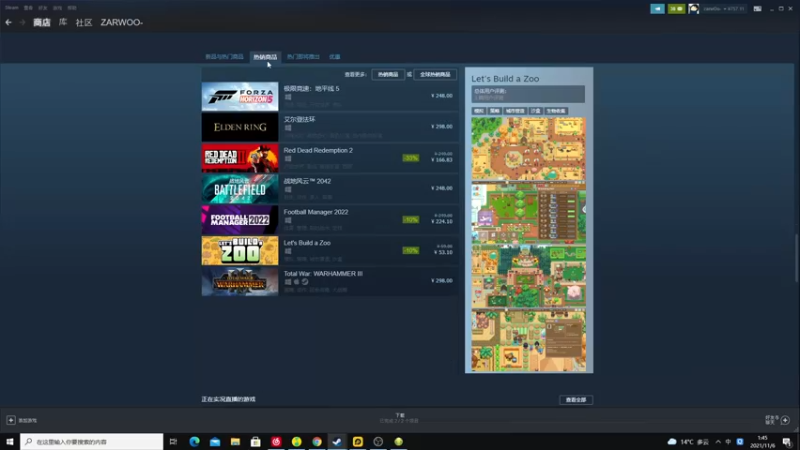Click the 查看全部 view all button
The height and width of the screenshot is (450, 800).
pyautogui.click(x=576, y=400)
